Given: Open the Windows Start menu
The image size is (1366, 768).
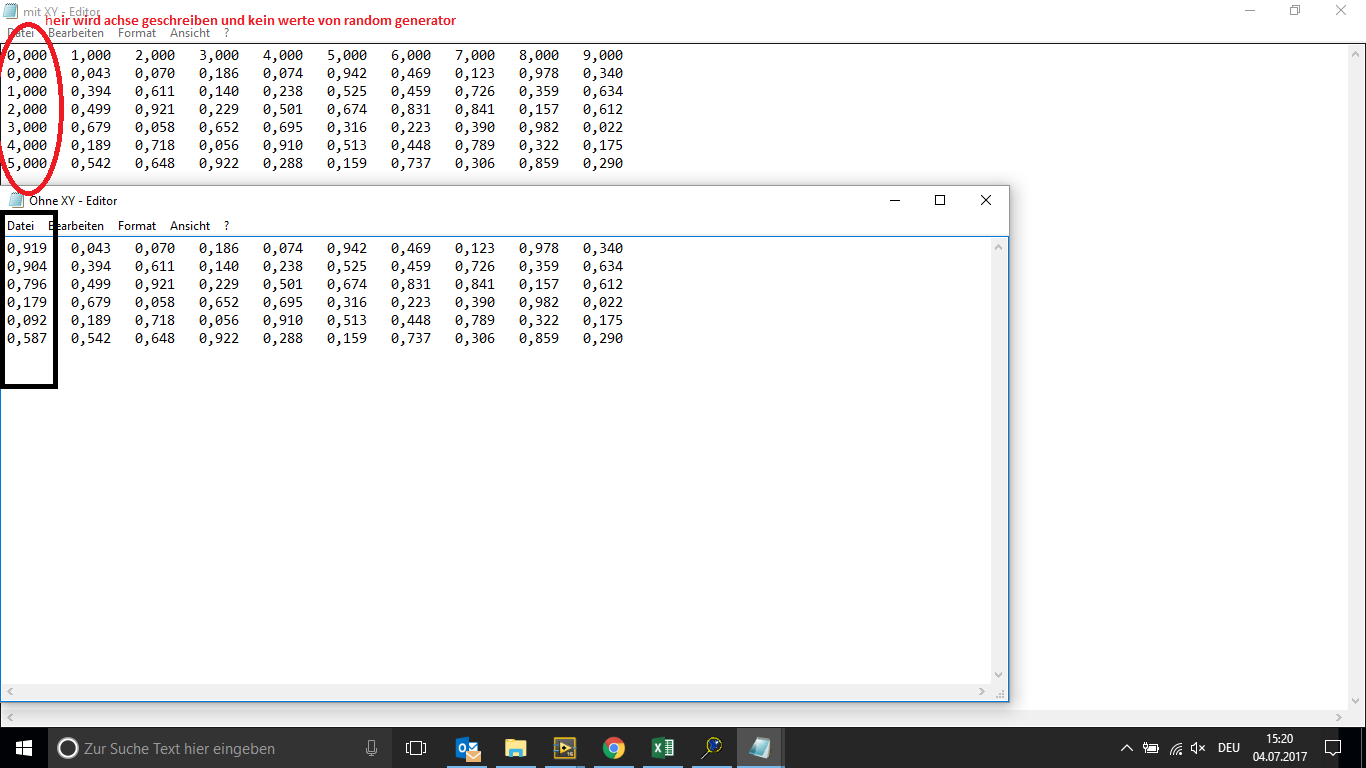Looking at the screenshot, I should pos(24,748).
